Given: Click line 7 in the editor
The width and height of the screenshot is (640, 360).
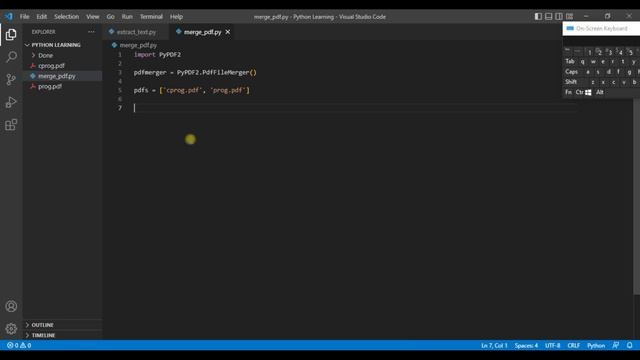Looking at the screenshot, I should click(x=355, y=108).
